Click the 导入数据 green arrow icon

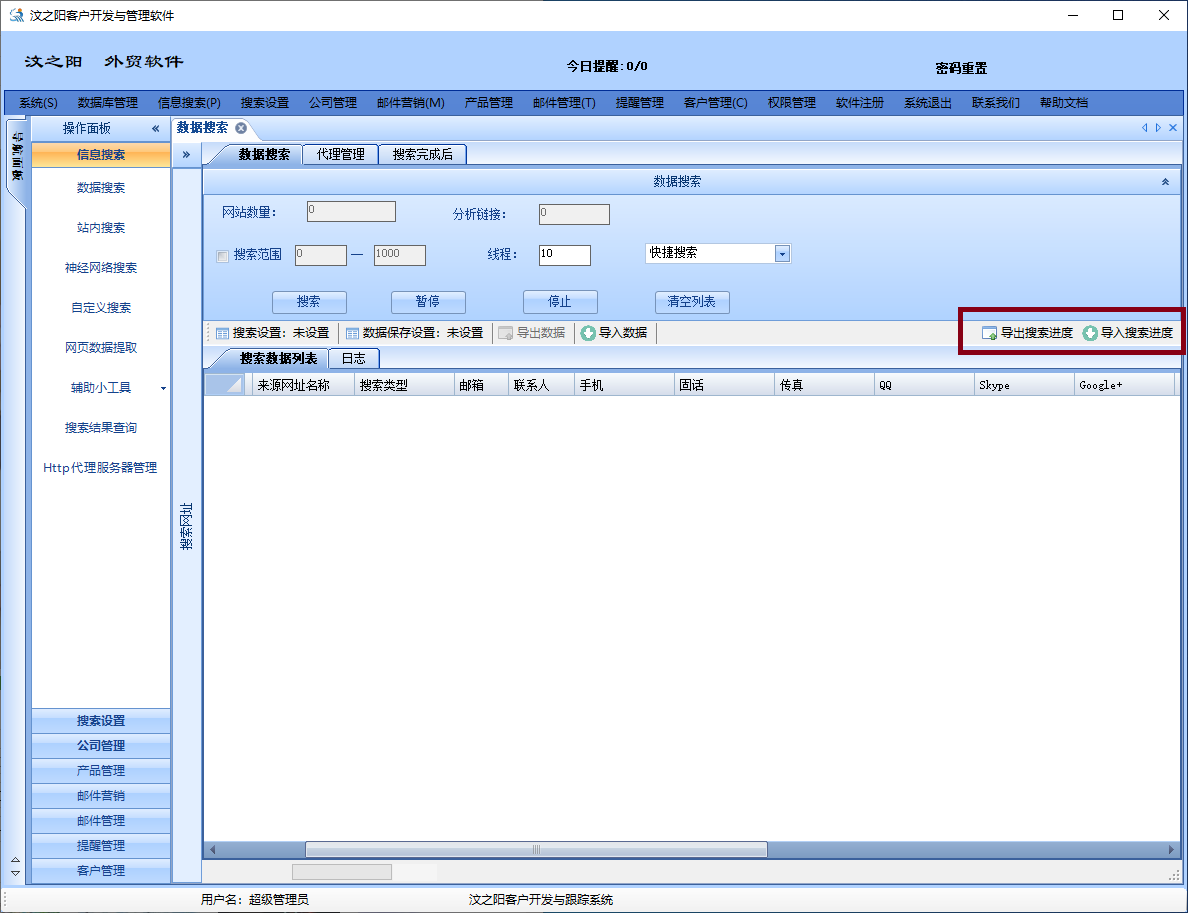tap(588, 333)
